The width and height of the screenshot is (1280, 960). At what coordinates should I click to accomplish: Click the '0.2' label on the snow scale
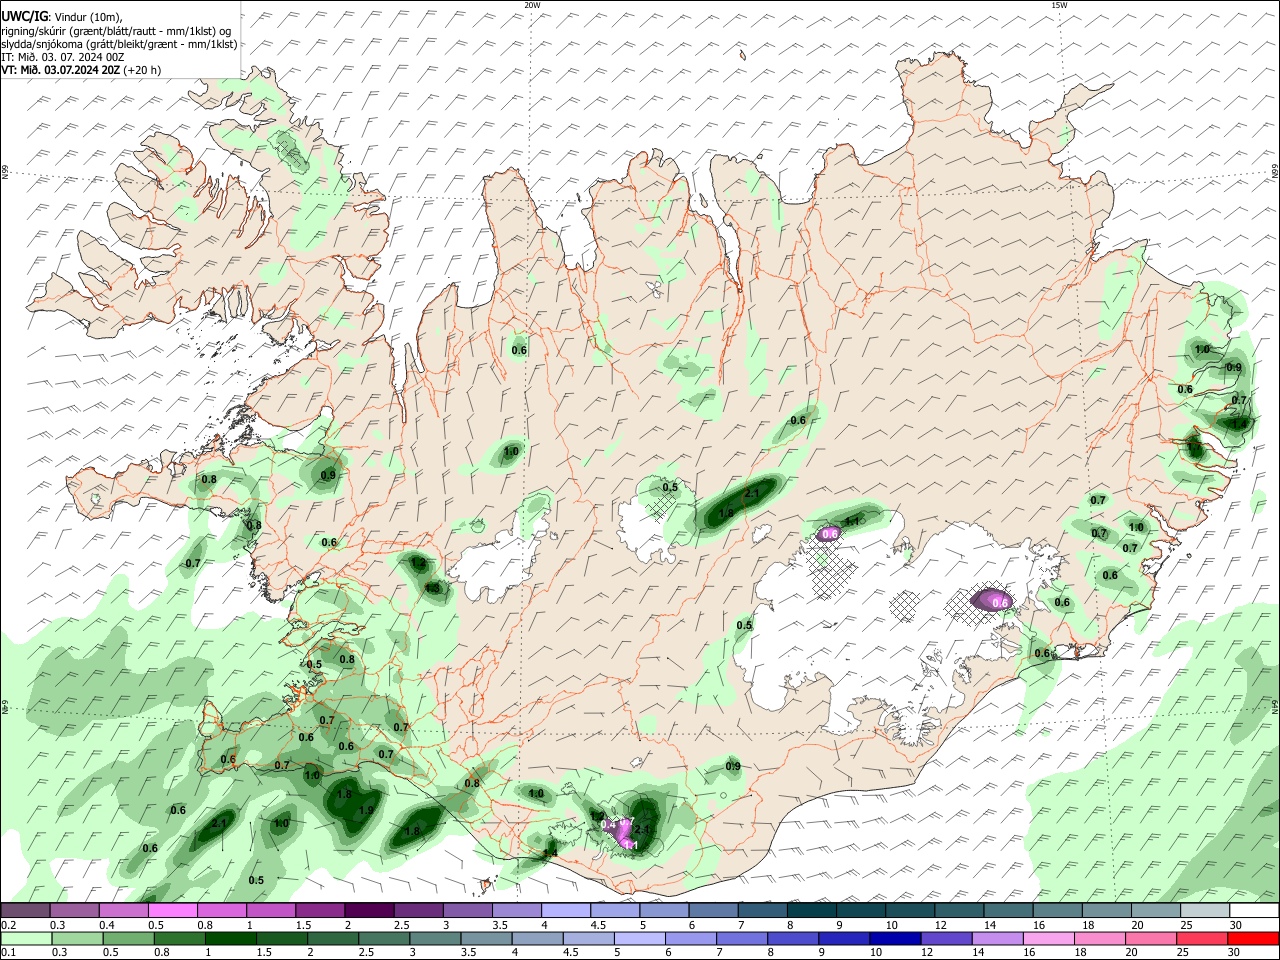[x=8, y=925]
